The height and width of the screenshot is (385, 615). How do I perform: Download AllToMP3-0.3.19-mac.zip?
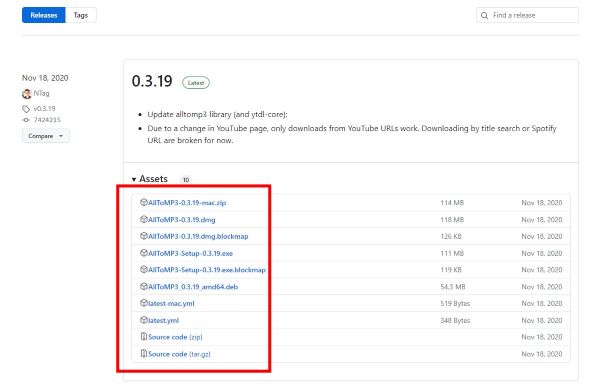click(x=187, y=203)
